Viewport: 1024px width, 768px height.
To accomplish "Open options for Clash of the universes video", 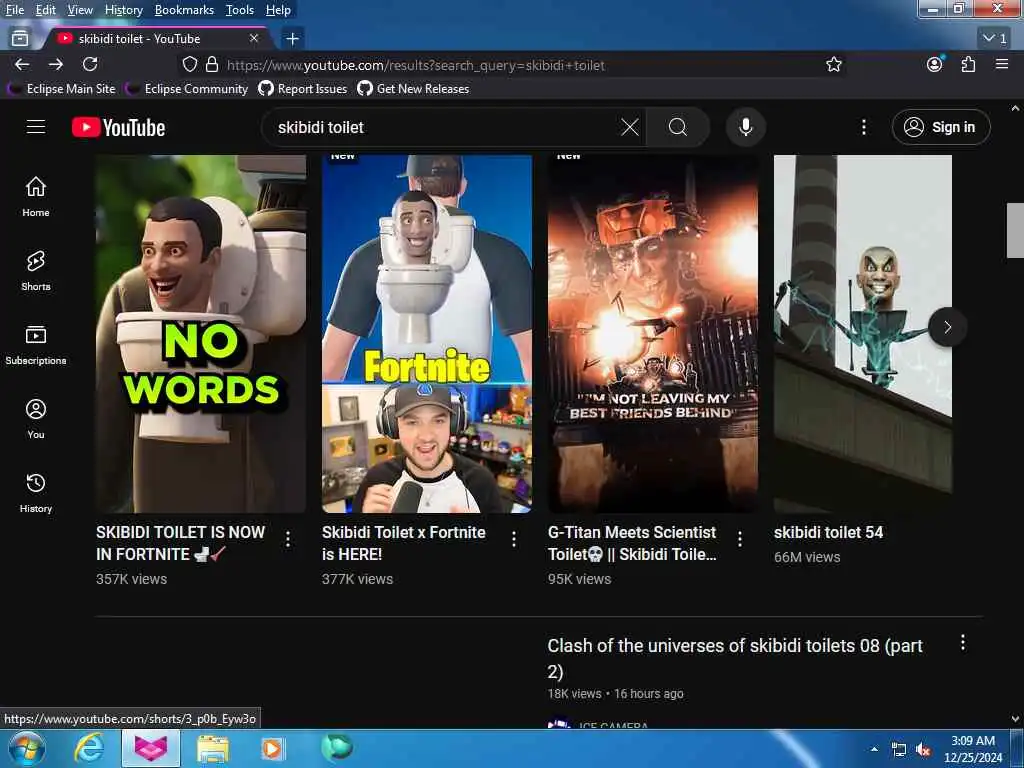I will (963, 642).
